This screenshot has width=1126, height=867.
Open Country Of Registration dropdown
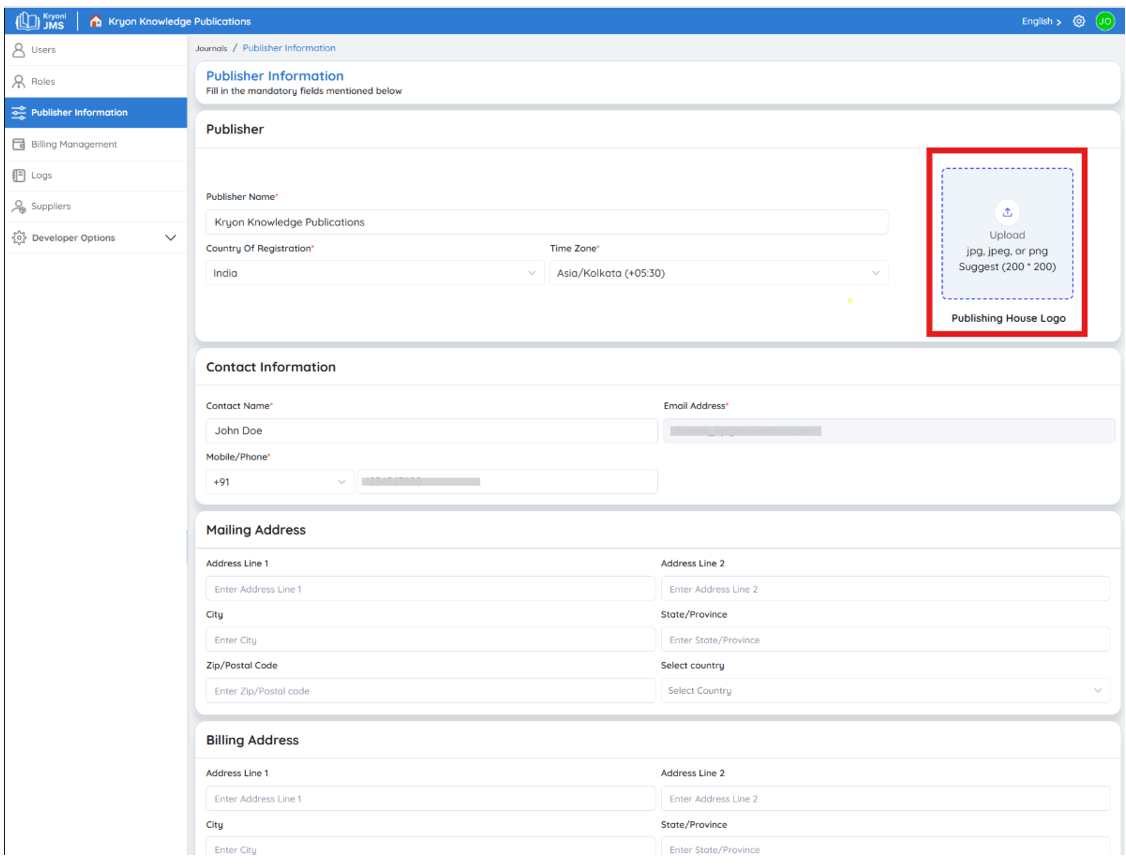(x=373, y=273)
